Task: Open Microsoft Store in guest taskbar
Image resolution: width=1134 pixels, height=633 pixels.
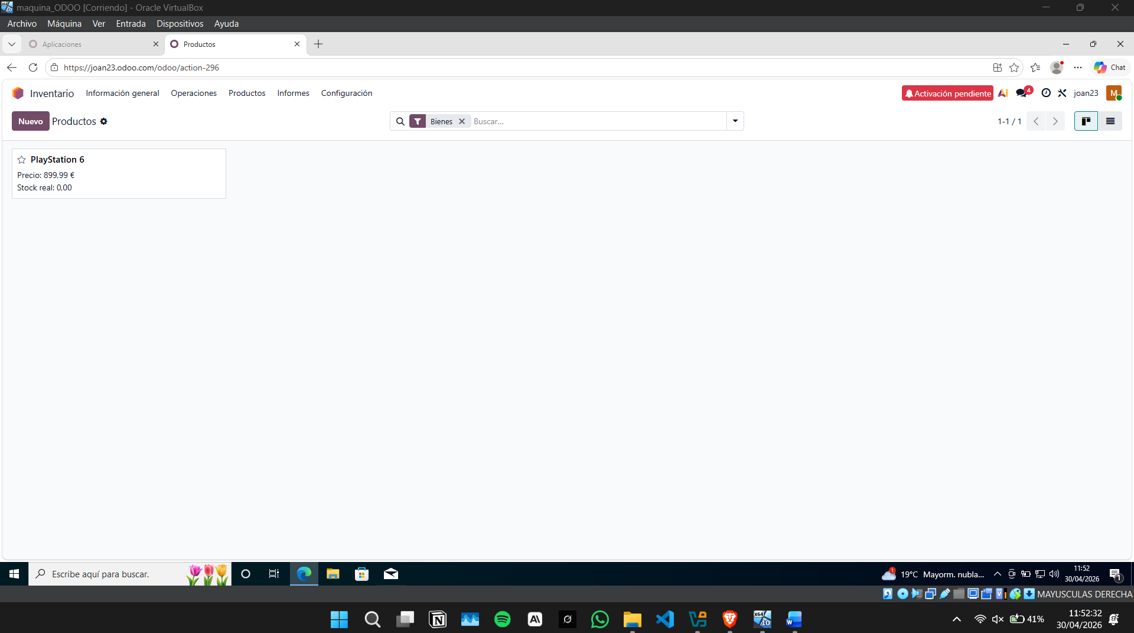Action: point(362,574)
